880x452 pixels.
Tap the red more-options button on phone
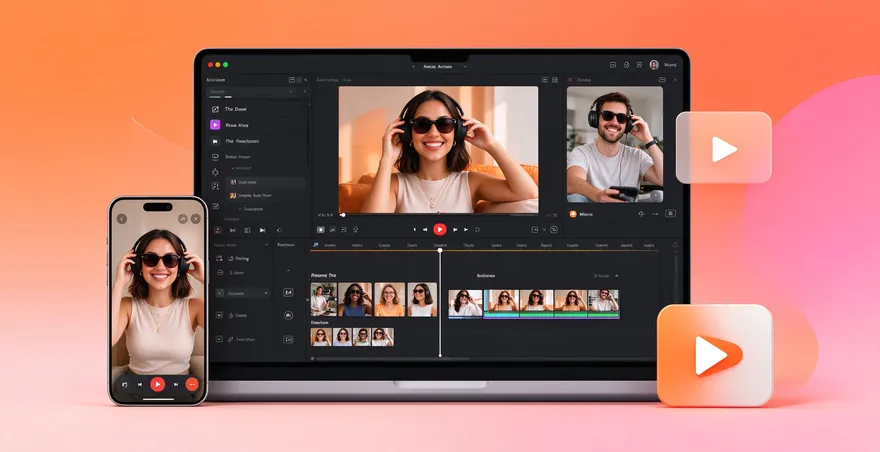tap(192, 384)
